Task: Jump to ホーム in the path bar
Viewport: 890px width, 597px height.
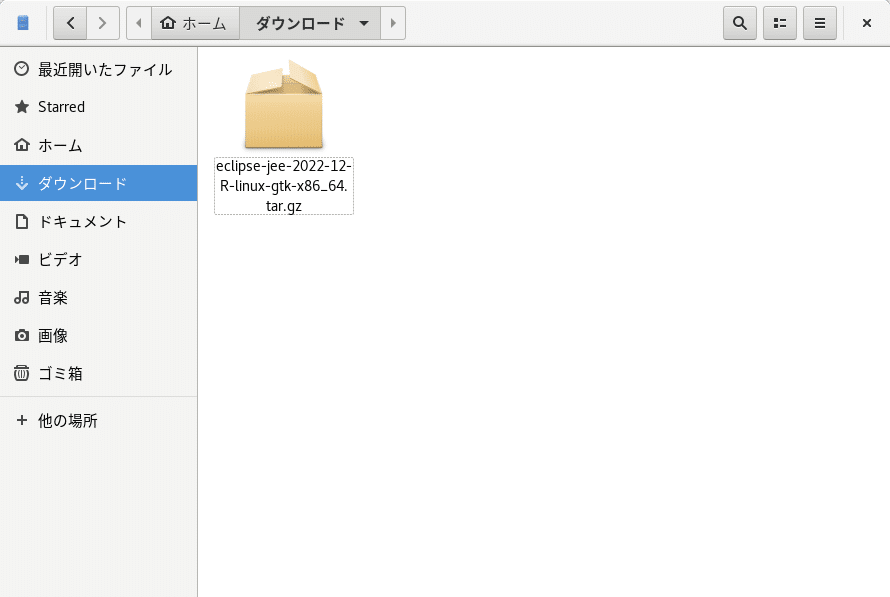Action: [x=195, y=23]
